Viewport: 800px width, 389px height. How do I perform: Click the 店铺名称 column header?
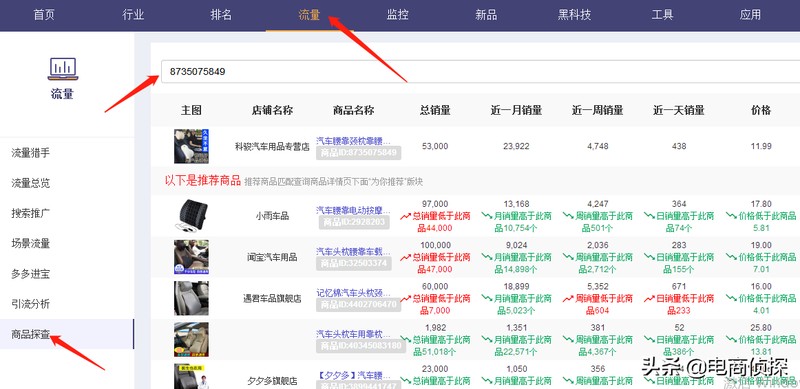tap(272, 110)
